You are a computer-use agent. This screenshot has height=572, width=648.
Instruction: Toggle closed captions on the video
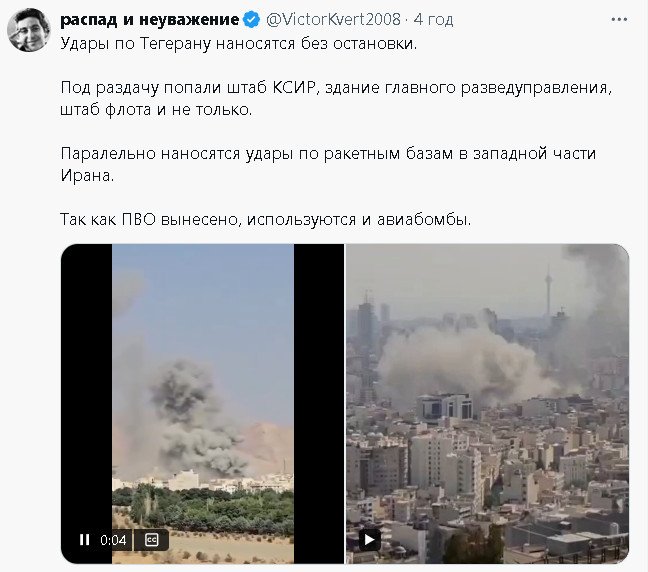[x=152, y=539]
